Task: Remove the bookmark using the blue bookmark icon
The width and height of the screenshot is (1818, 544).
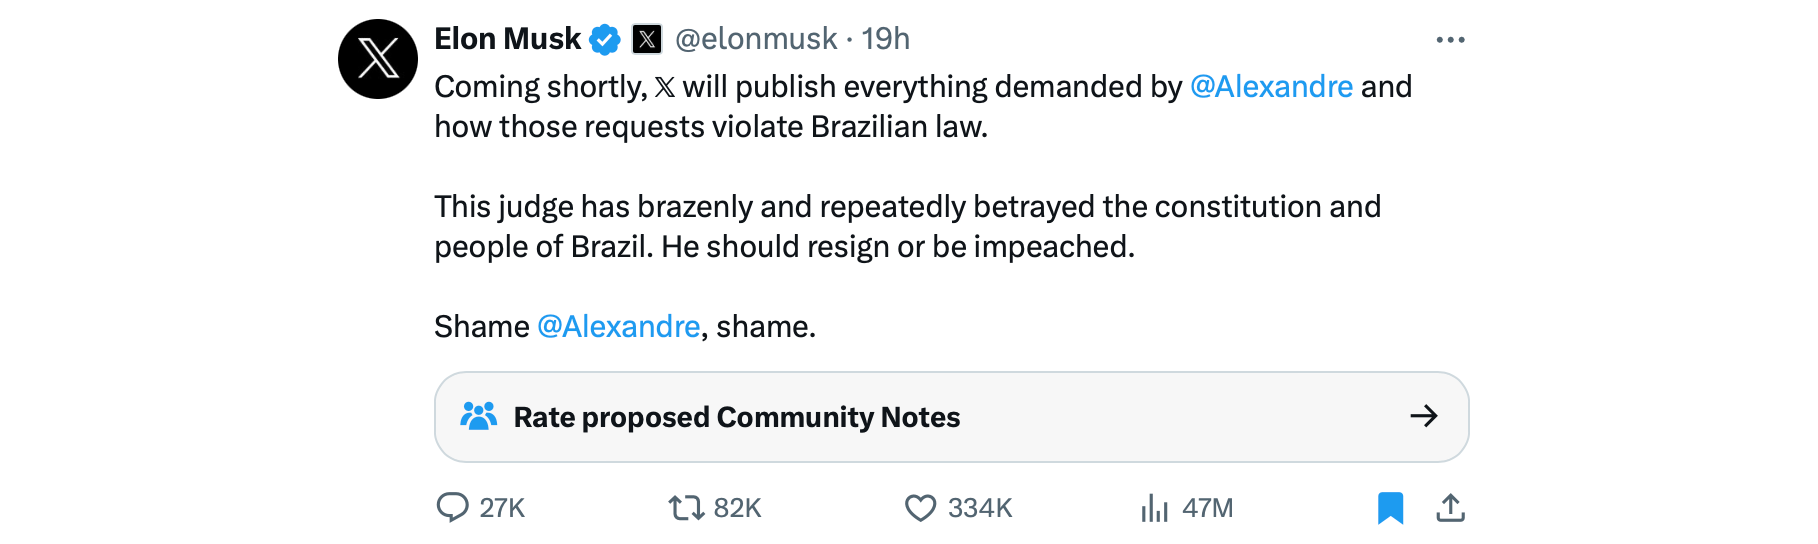Action: point(1390,508)
